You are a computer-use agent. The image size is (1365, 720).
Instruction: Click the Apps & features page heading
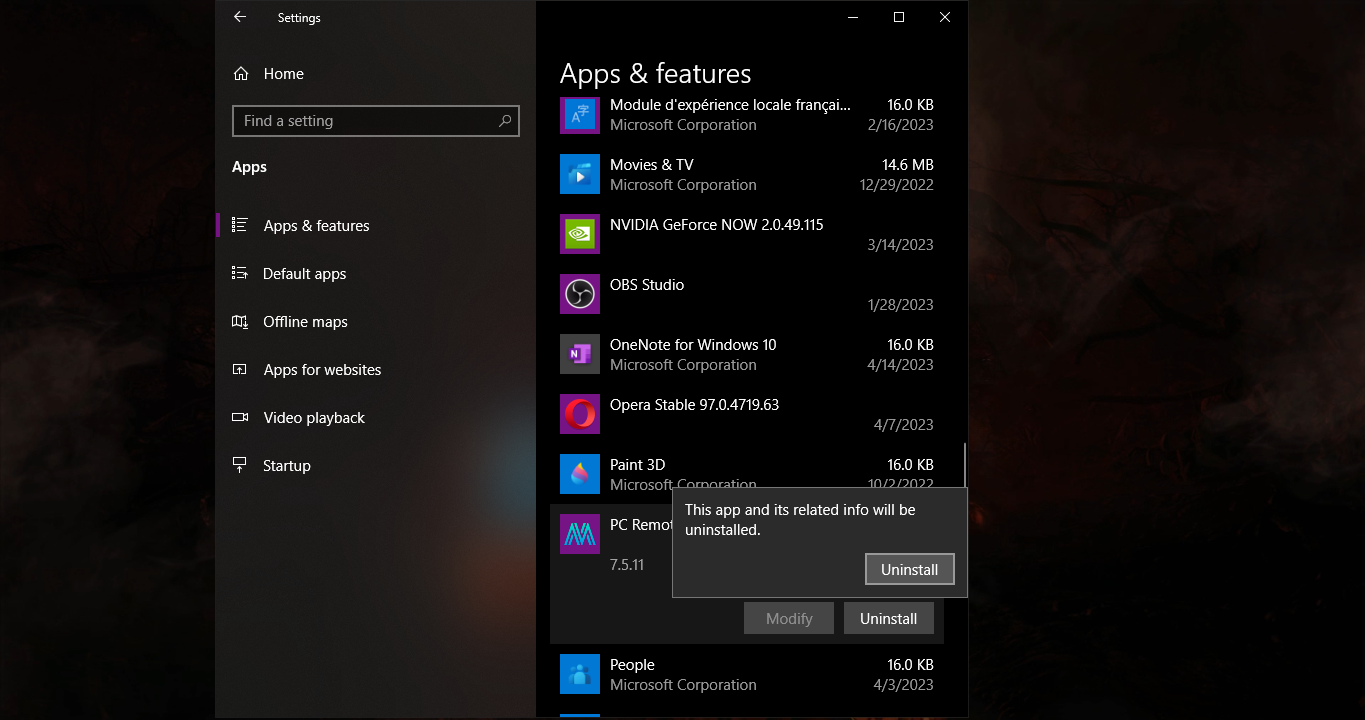coord(655,74)
